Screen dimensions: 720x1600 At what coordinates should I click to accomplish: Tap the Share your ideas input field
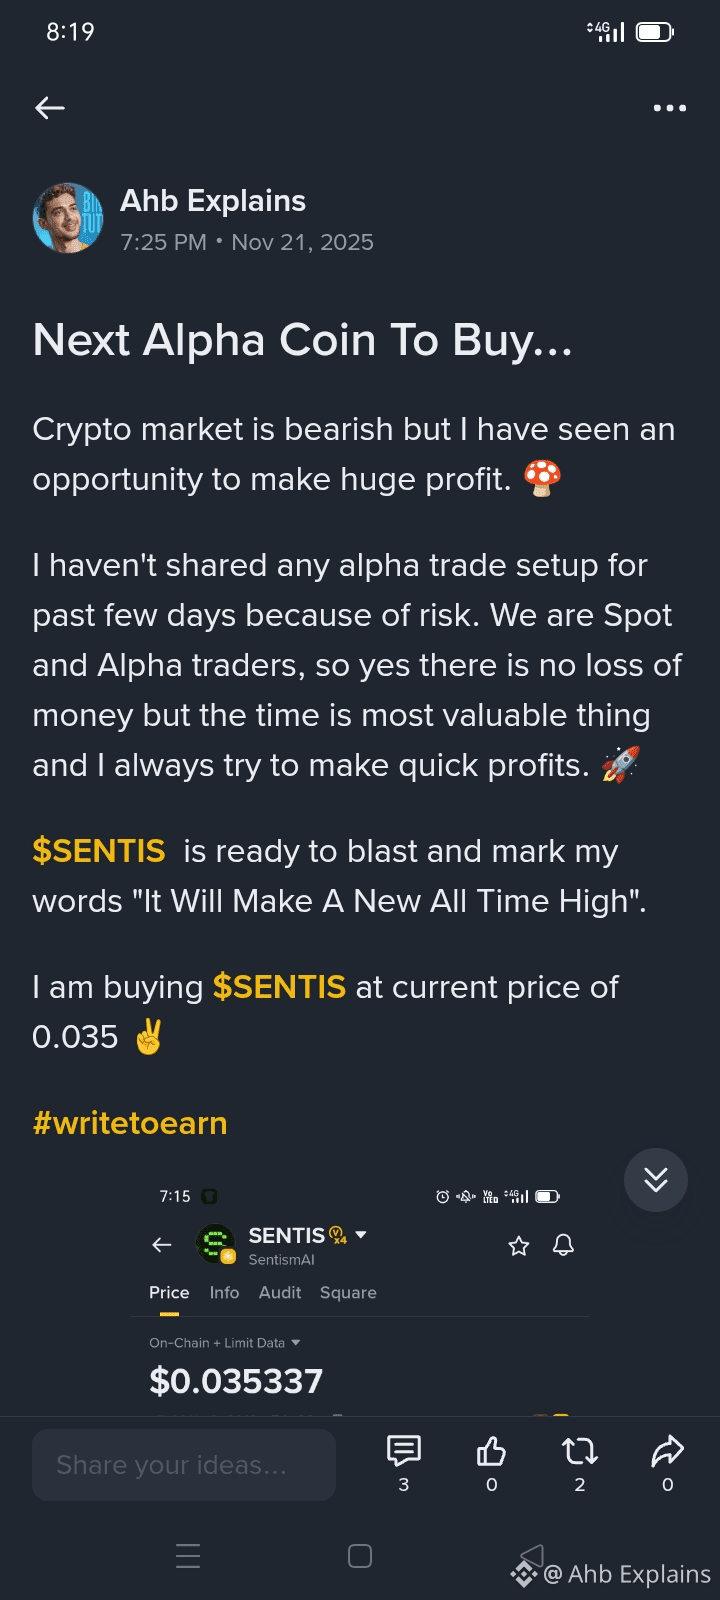(184, 1465)
